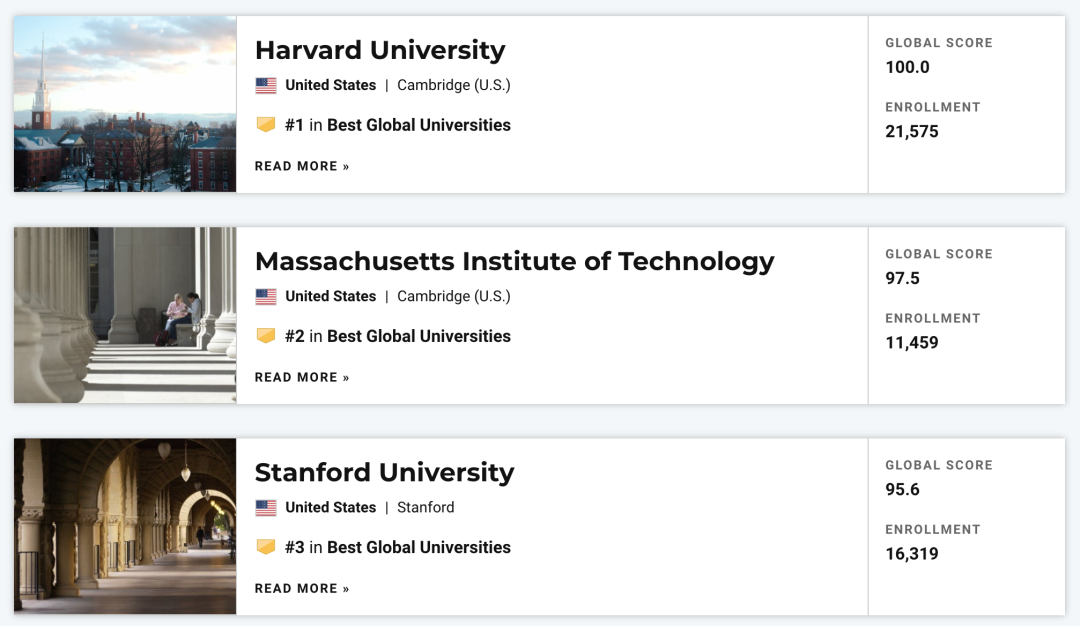The height and width of the screenshot is (626, 1080).
Task: Click the US flag icon under Harvard University
Action: click(266, 86)
